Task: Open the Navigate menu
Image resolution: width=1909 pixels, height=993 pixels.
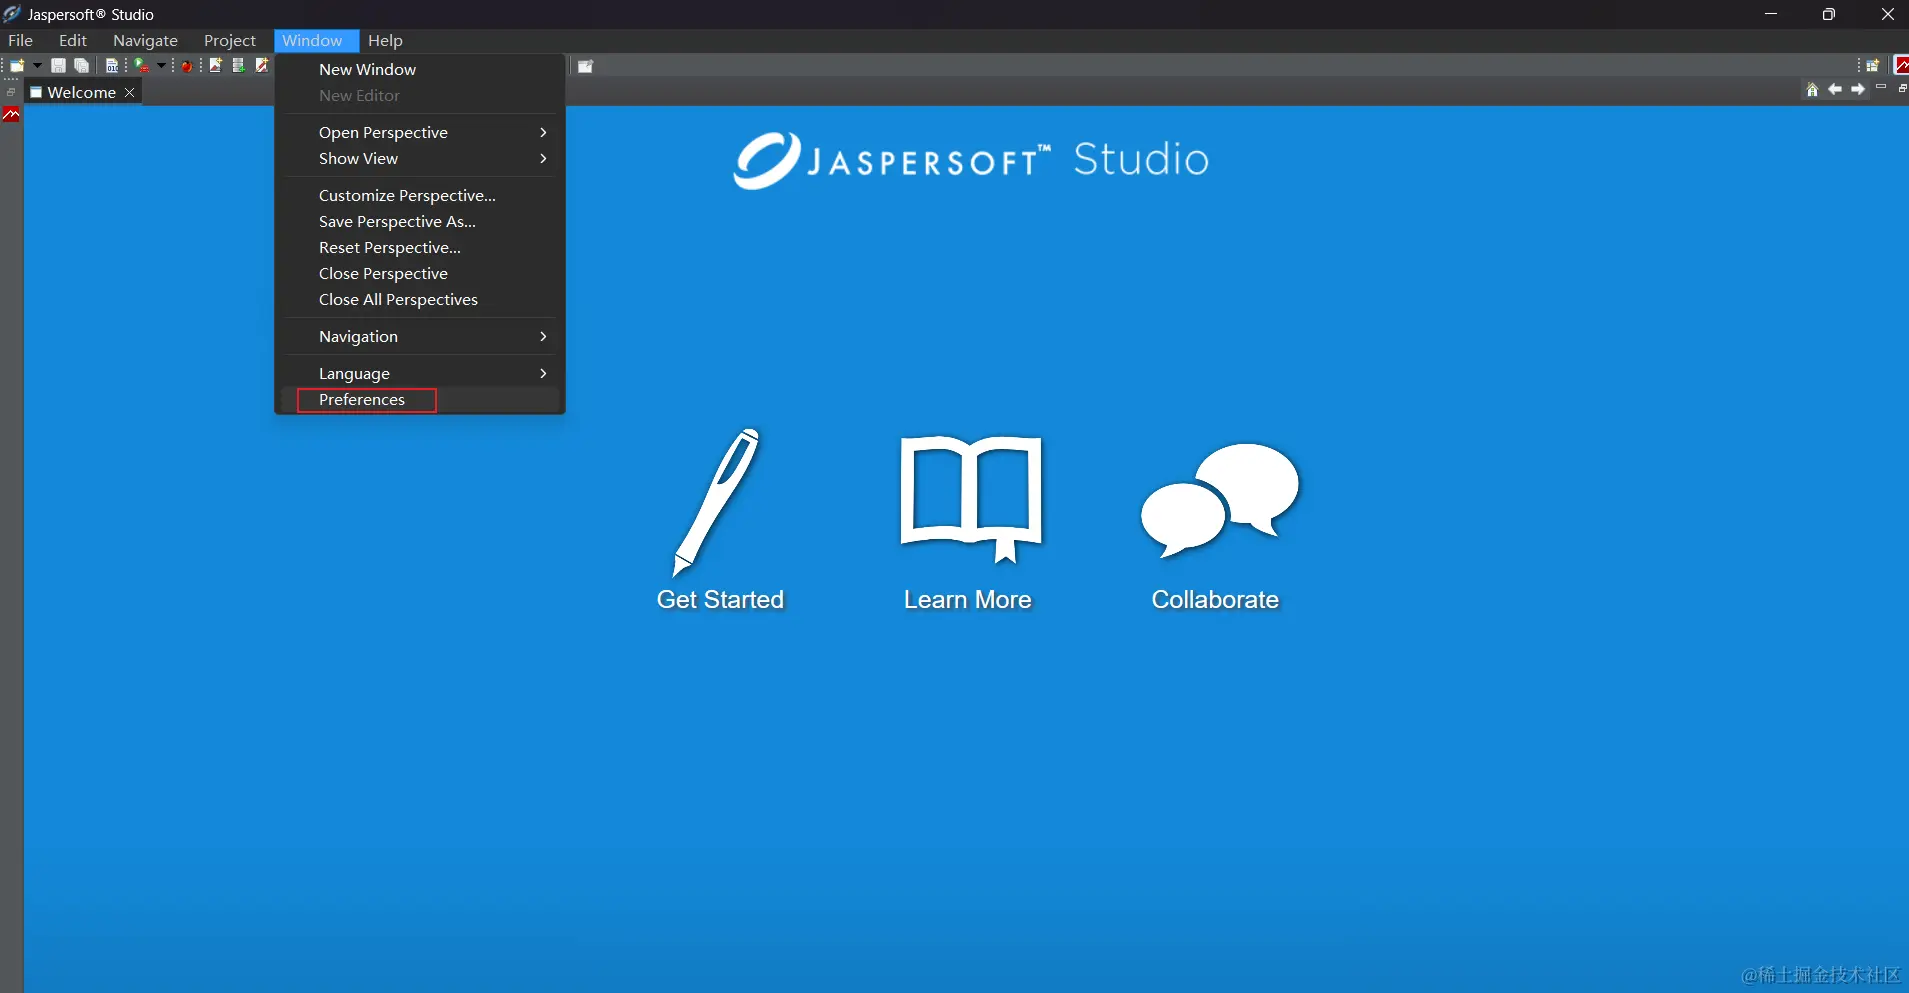Action: pos(145,41)
